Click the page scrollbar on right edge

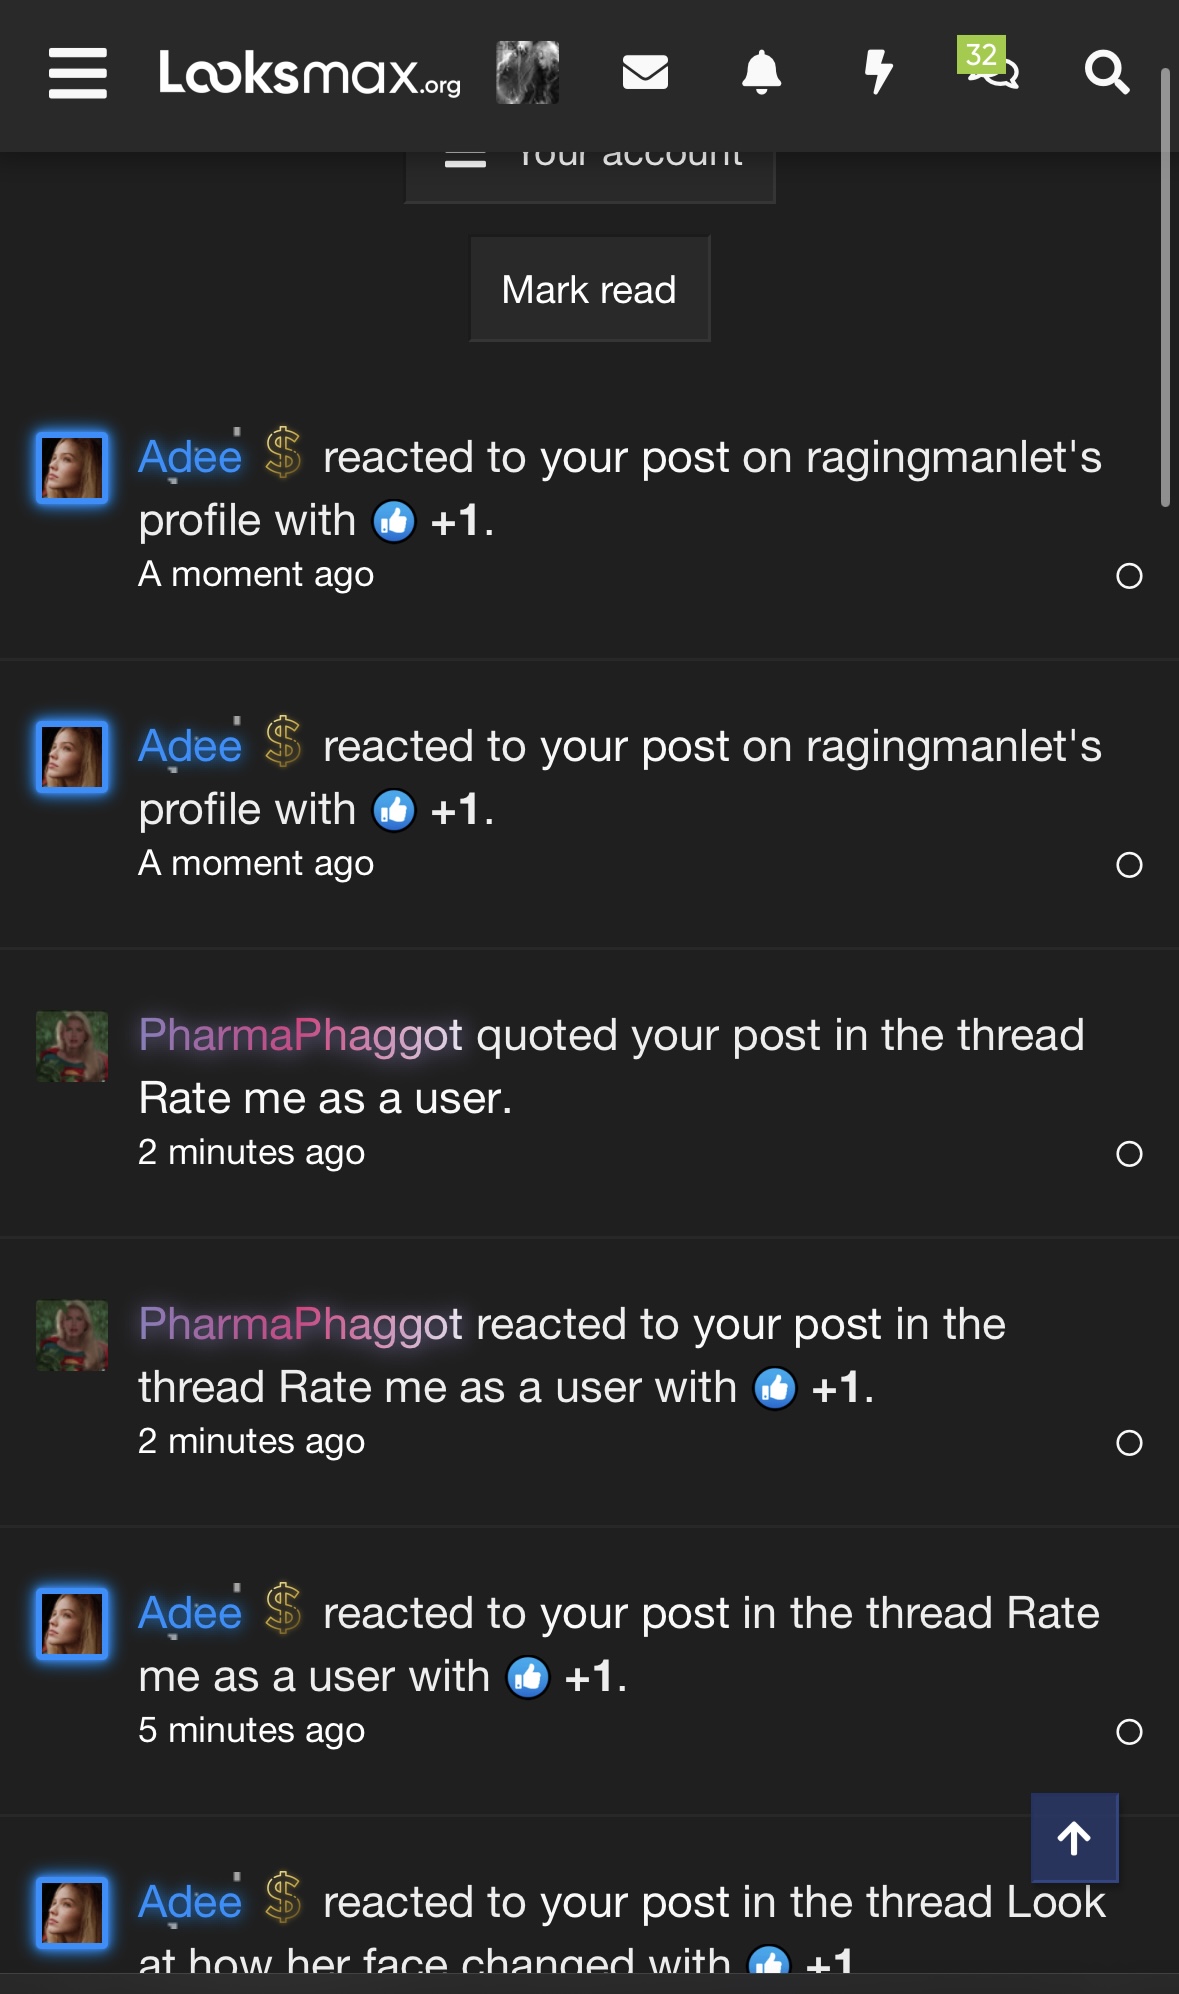1165,290
